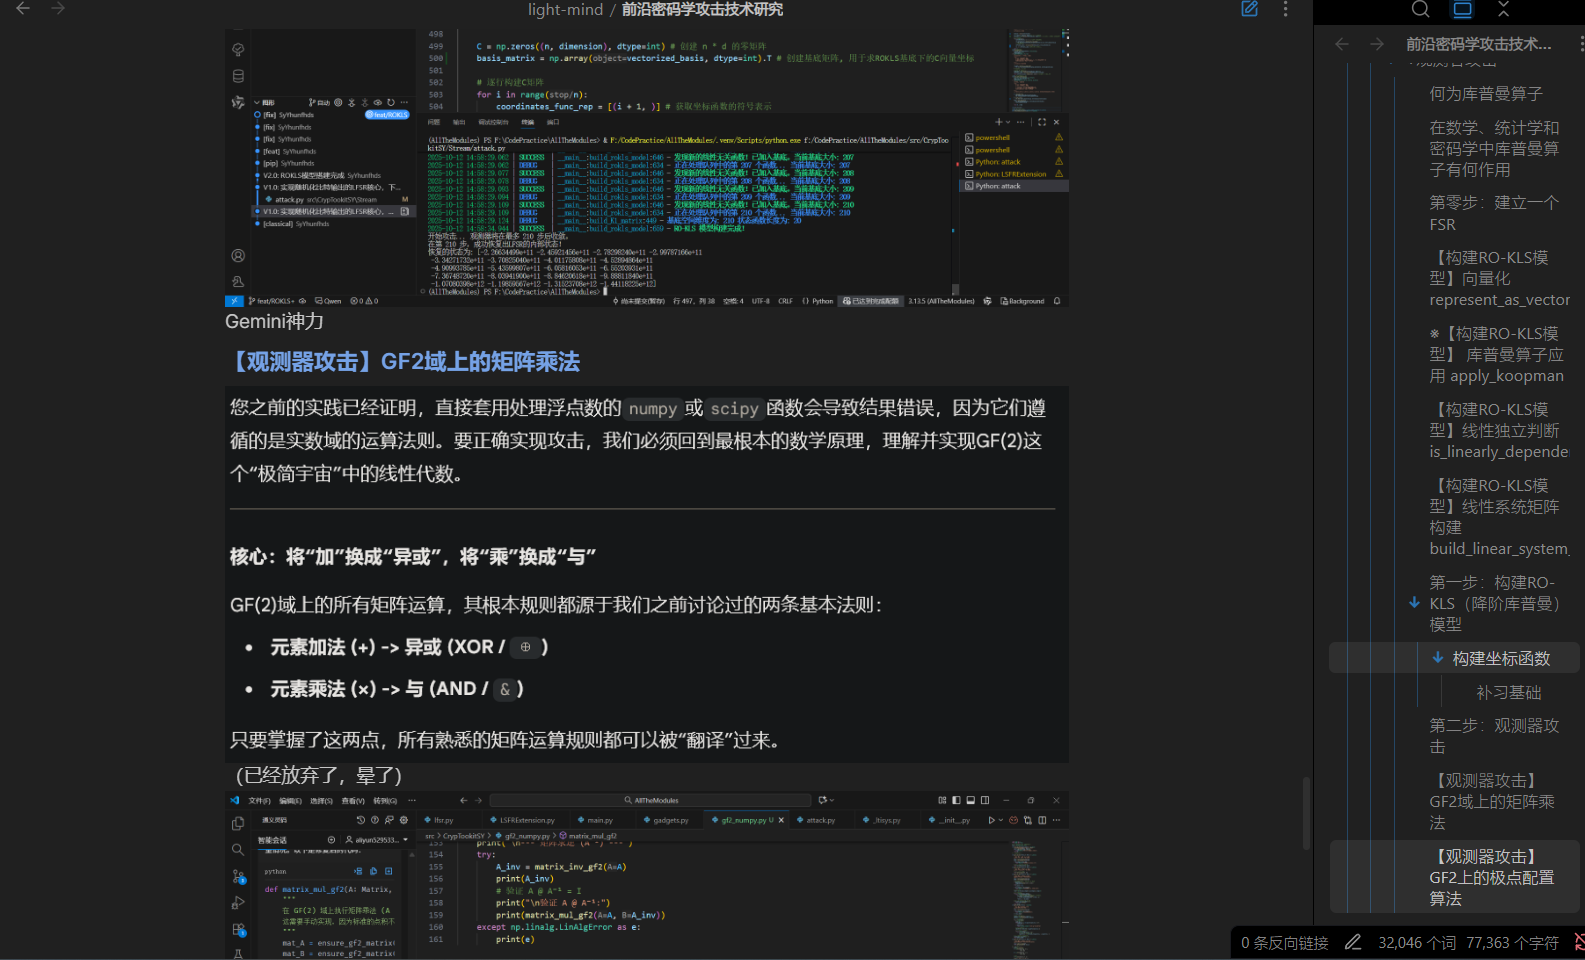Screen dimensions: 1585x960
Task: Click the forward arrow in the note header
Action: 58,9
